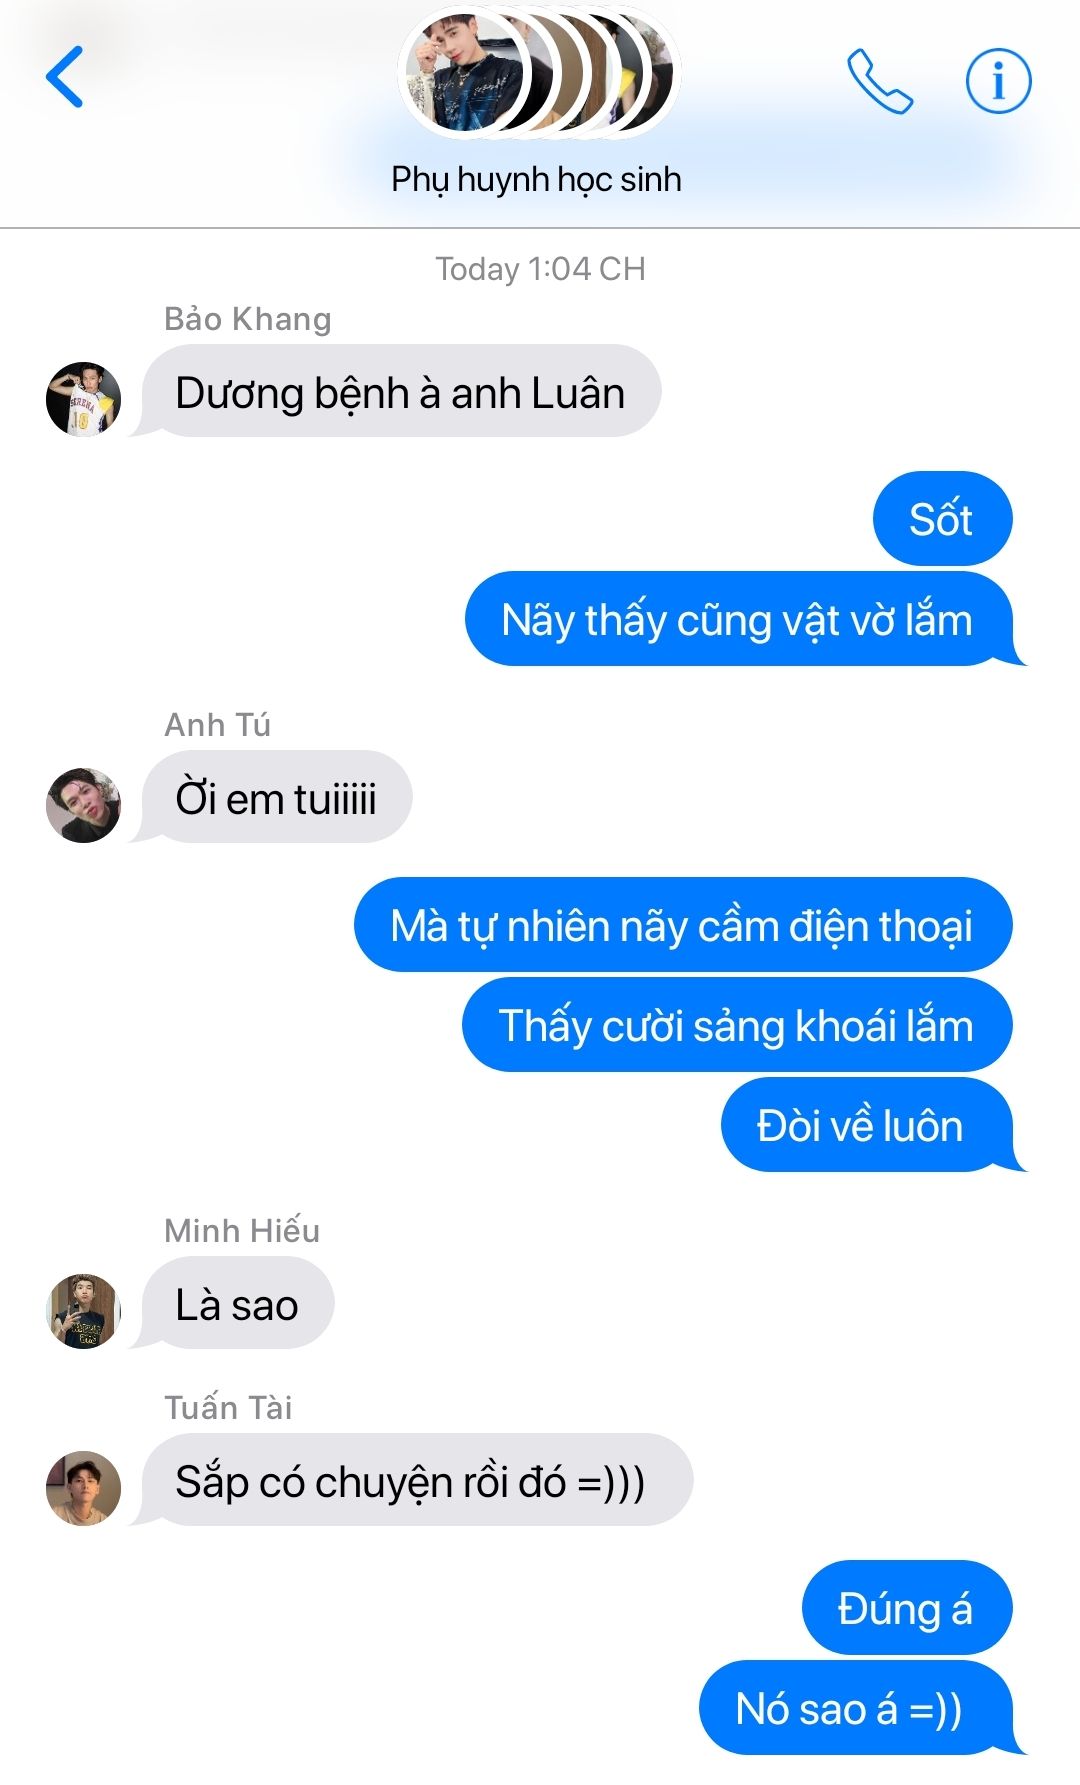Select the 'Sắp có chuyện rồi đó =)))' message
This screenshot has width=1080, height=1785.
click(x=416, y=1480)
